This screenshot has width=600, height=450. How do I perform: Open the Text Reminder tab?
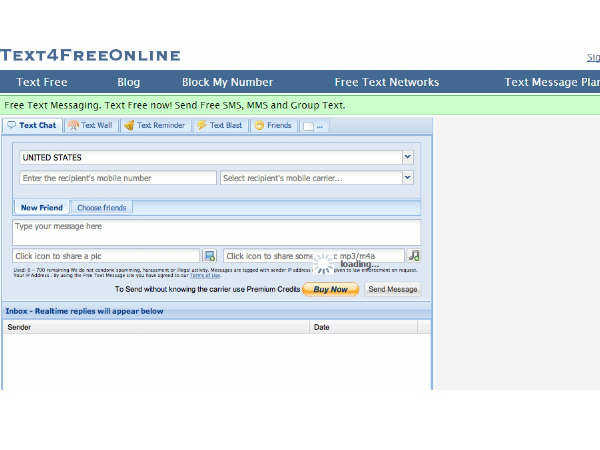(x=155, y=126)
